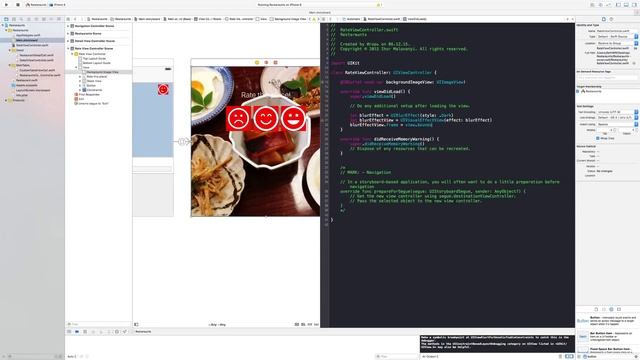Select the view controller icon in the scene dock
Viewport: 640px width, 360px height.
click(x=257, y=62)
